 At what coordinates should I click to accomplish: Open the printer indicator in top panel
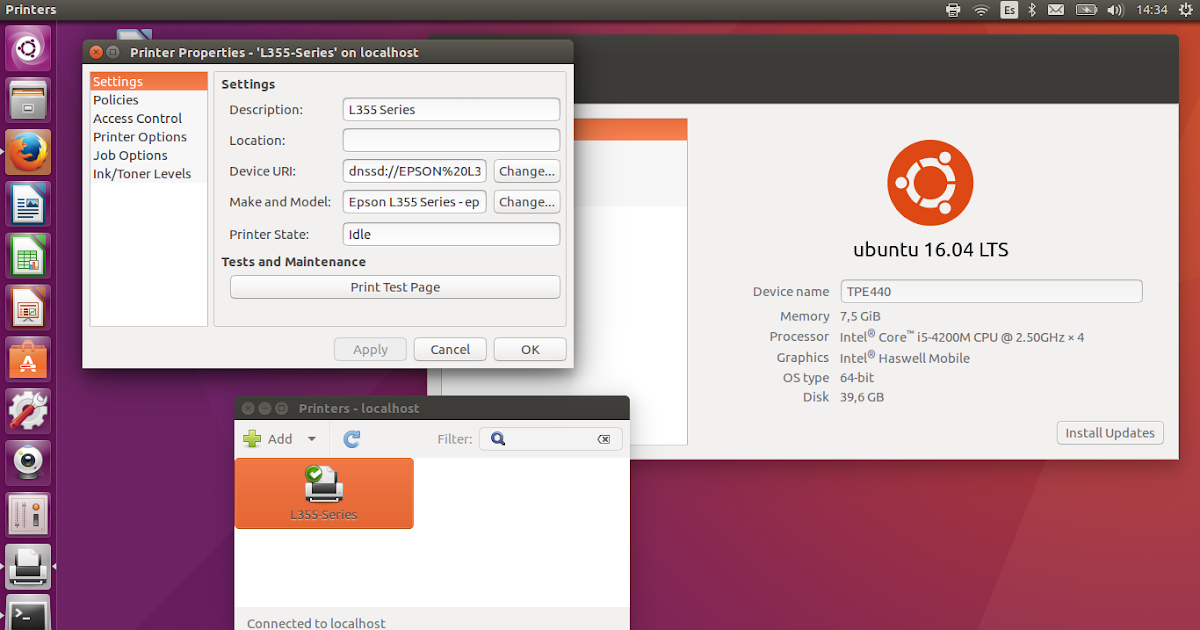pos(953,10)
